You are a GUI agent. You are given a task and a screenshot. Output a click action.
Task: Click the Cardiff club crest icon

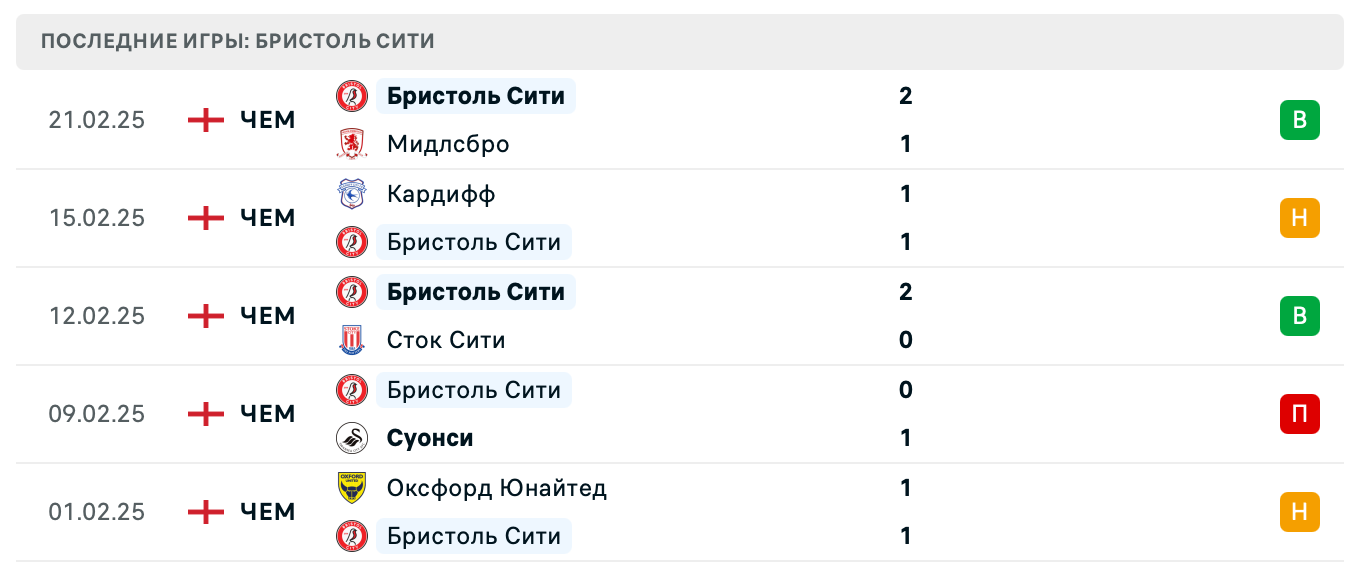tap(352, 194)
